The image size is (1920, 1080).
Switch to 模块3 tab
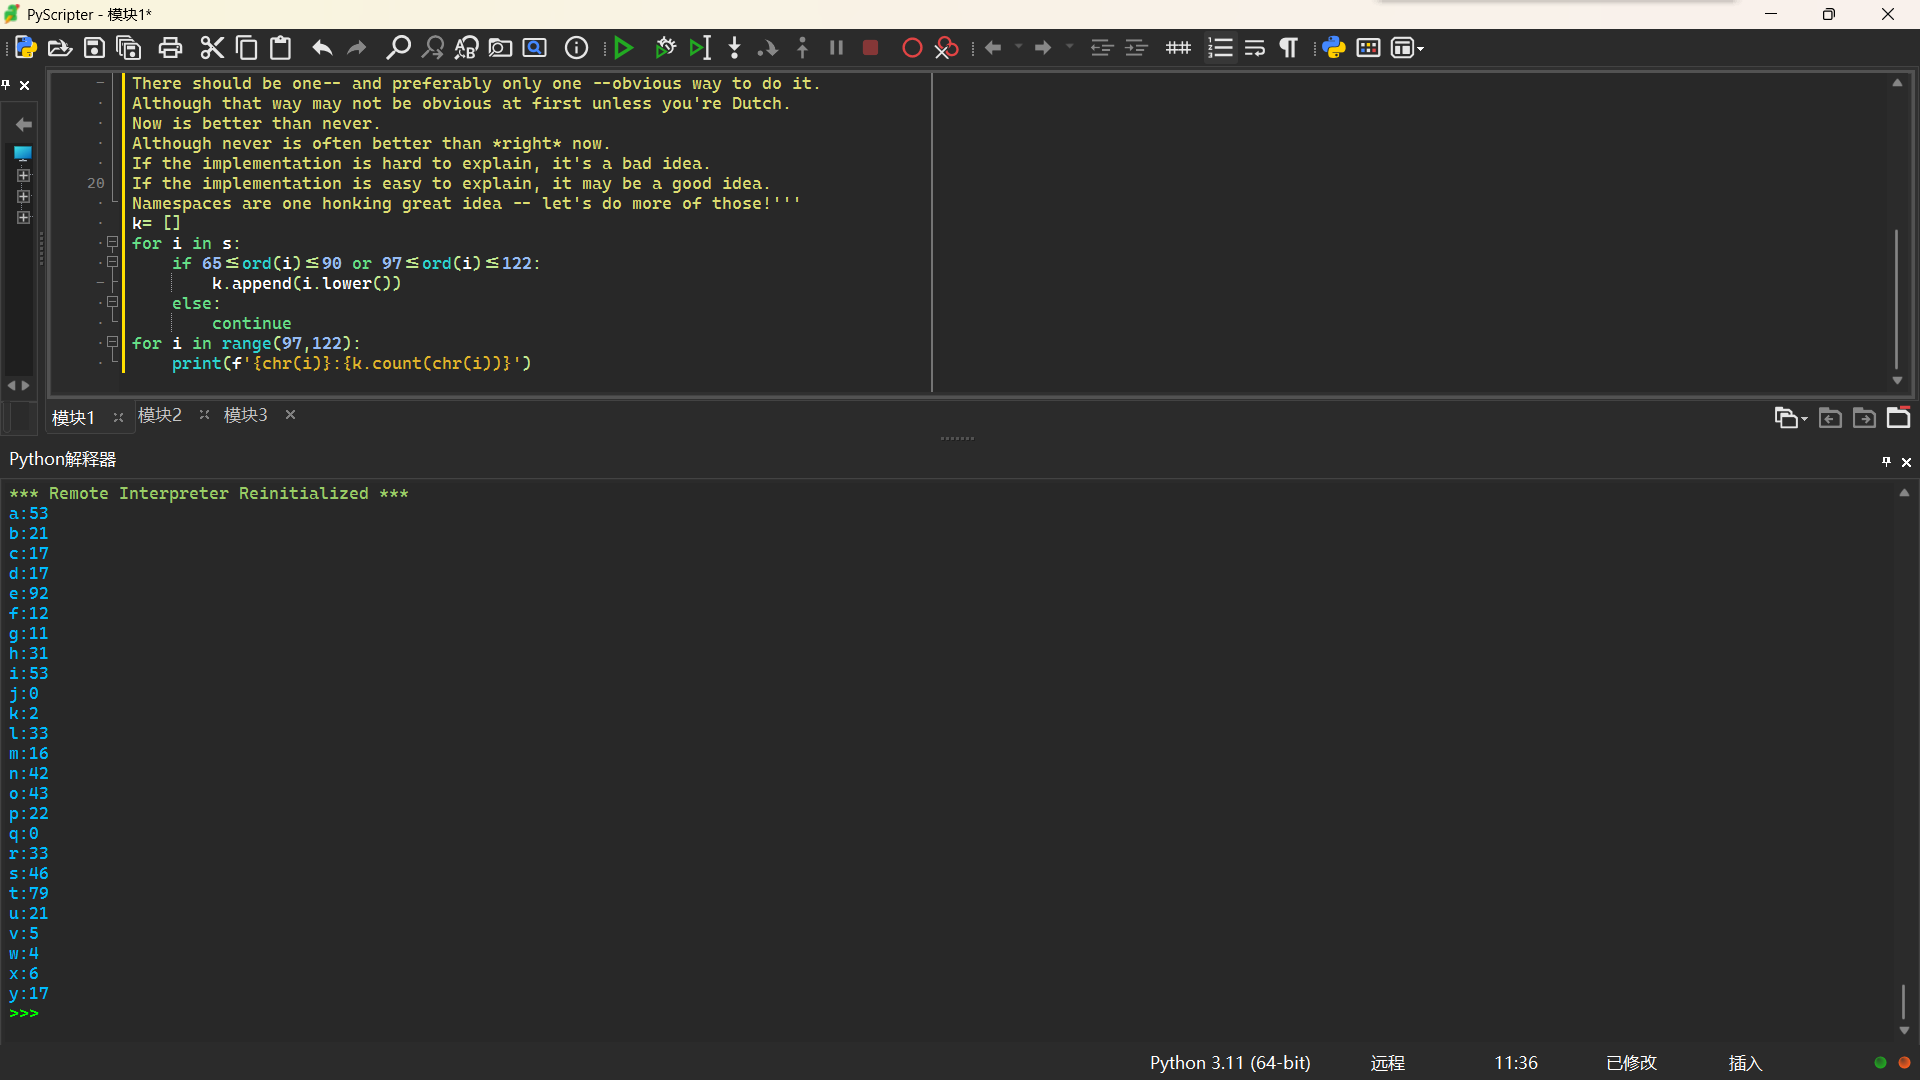pyautogui.click(x=246, y=415)
